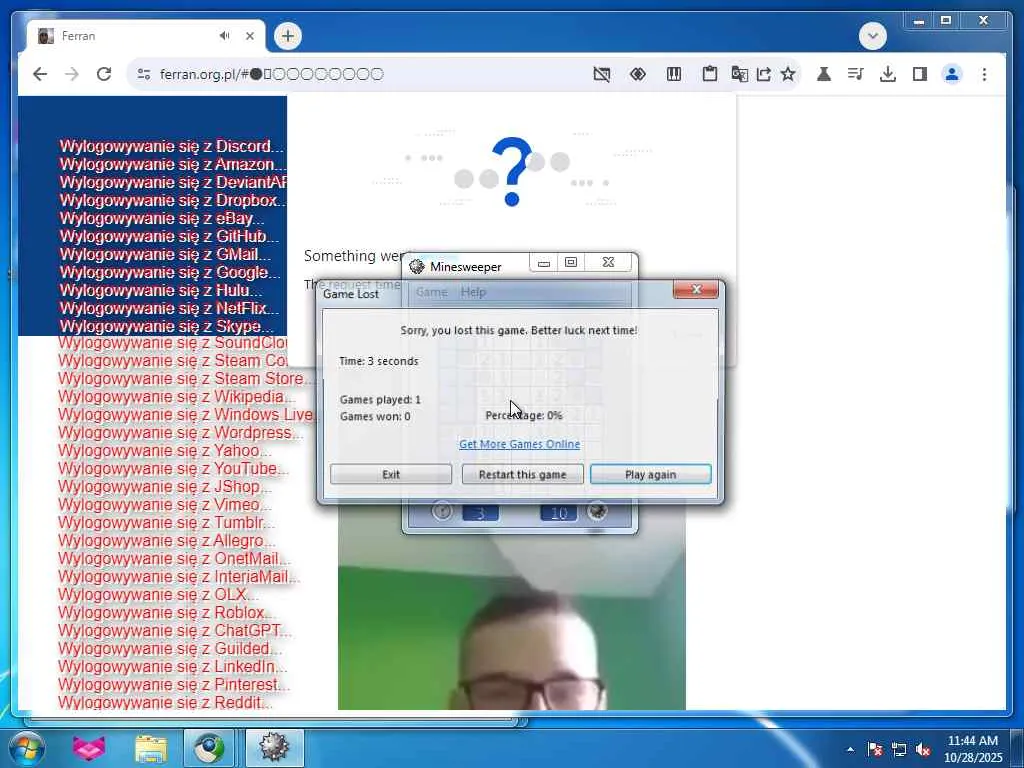The image size is (1024, 768).
Task: Open the browser downloads icon
Action: coord(888,74)
